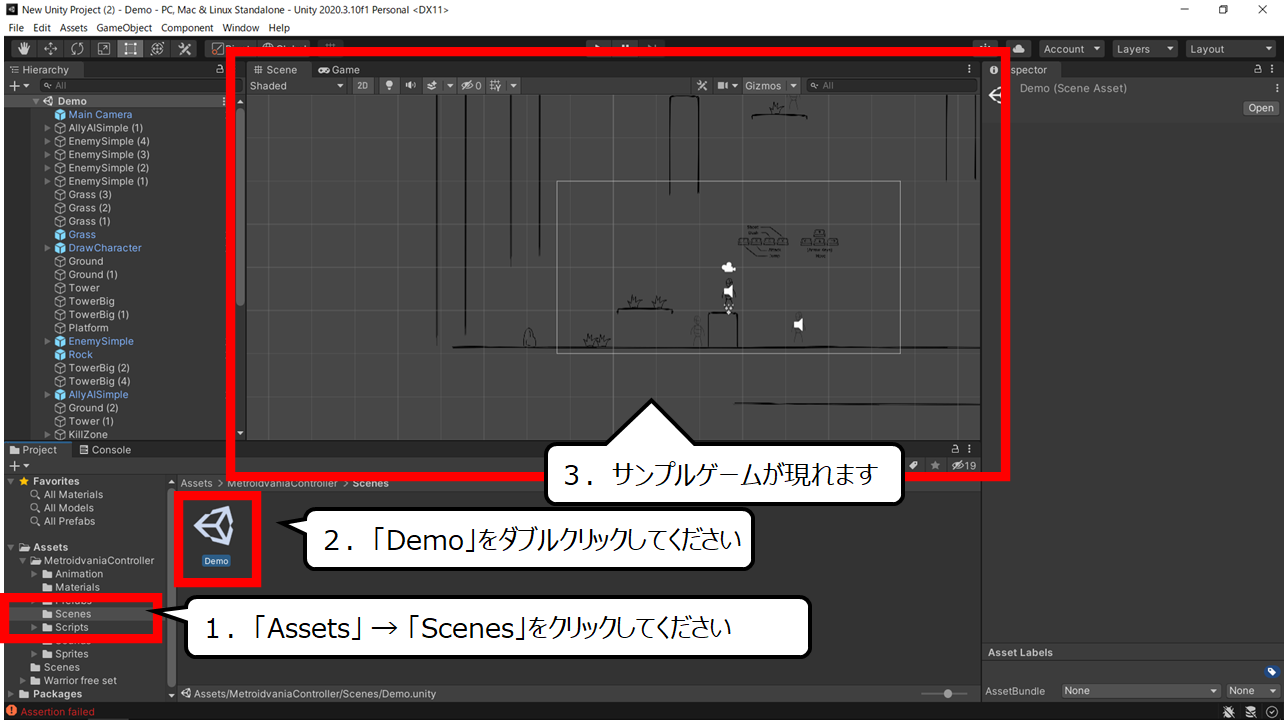Open Scene view component tools icon

[701, 86]
